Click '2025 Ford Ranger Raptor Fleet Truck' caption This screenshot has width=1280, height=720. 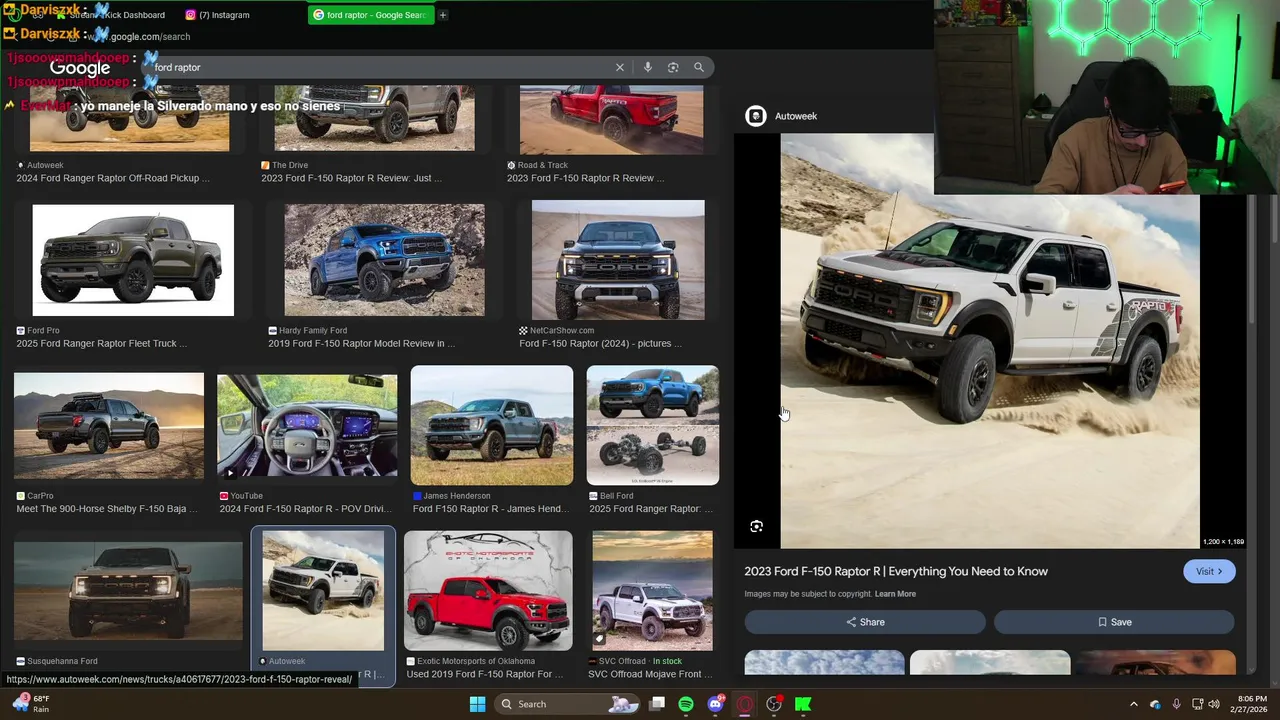pos(101,344)
